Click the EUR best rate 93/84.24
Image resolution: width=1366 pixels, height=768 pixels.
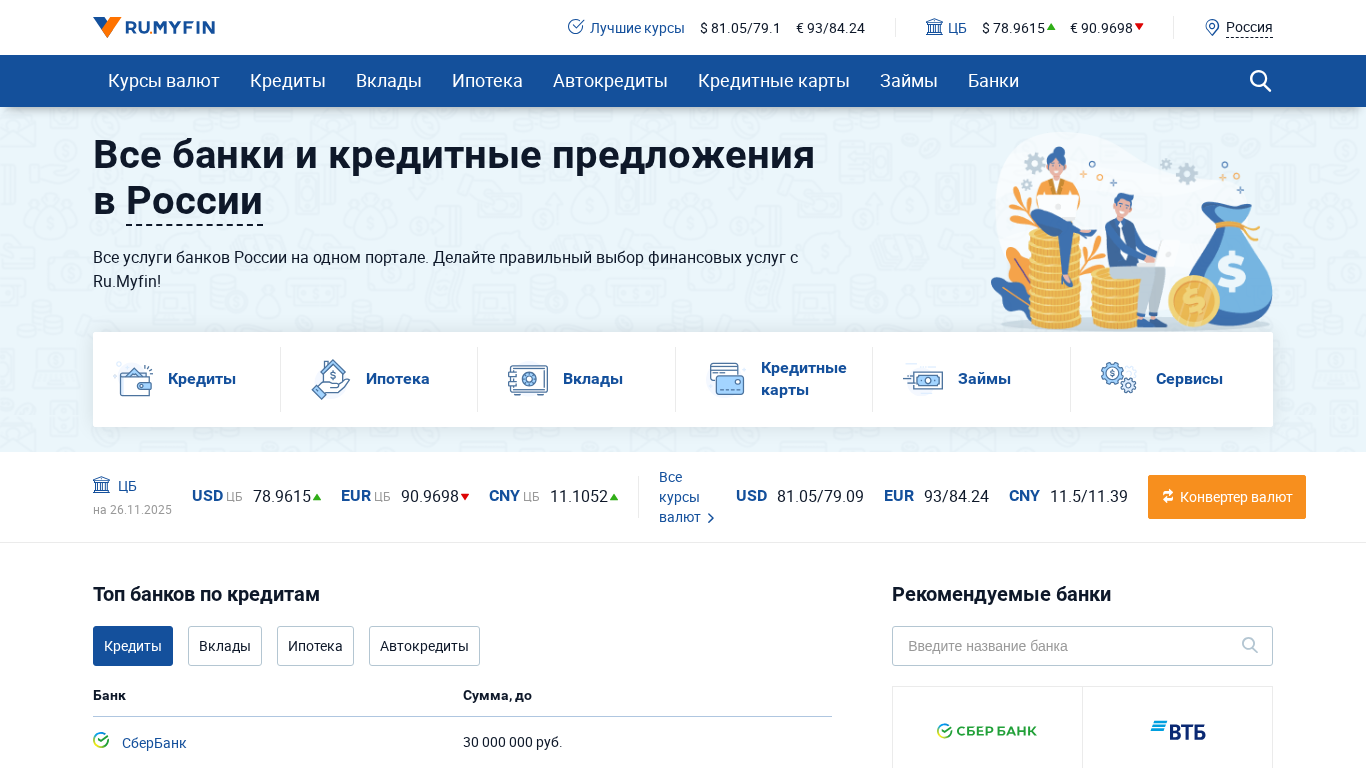(956, 496)
